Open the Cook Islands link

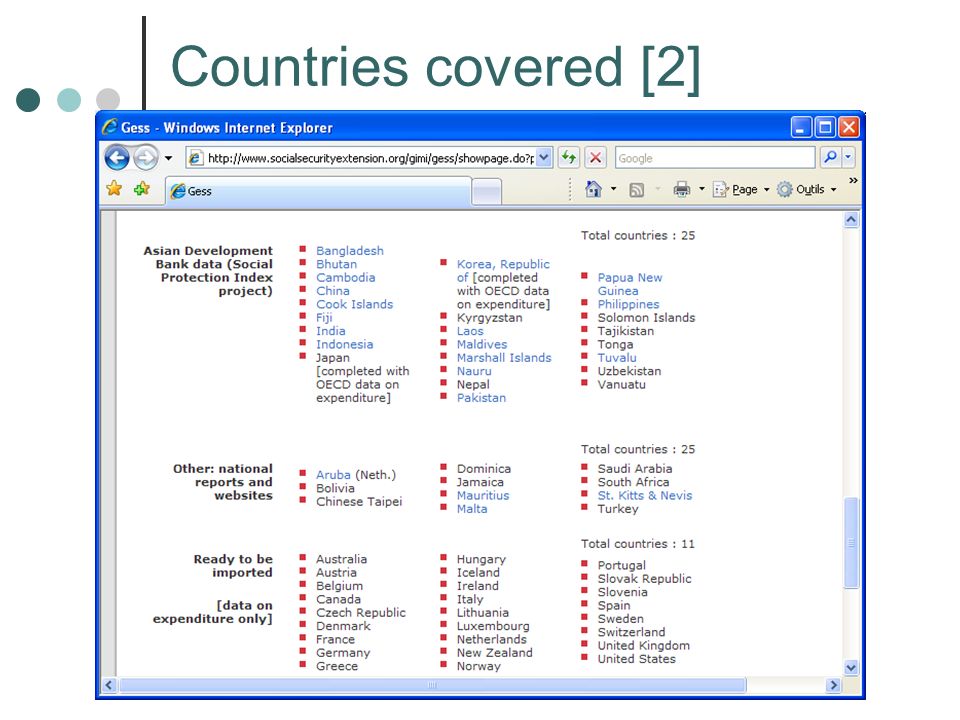(x=354, y=304)
